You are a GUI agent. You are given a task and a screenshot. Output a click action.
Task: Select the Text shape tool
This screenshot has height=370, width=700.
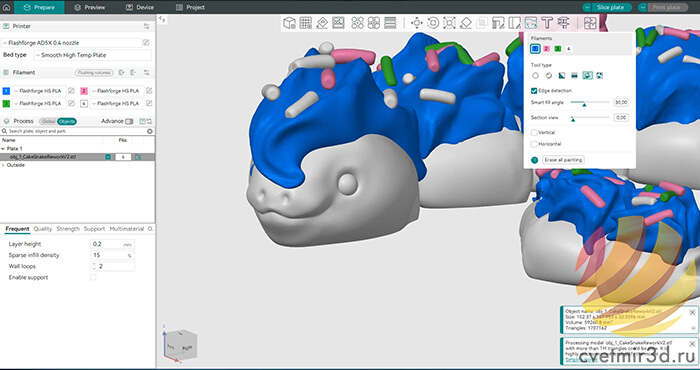click(547, 23)
